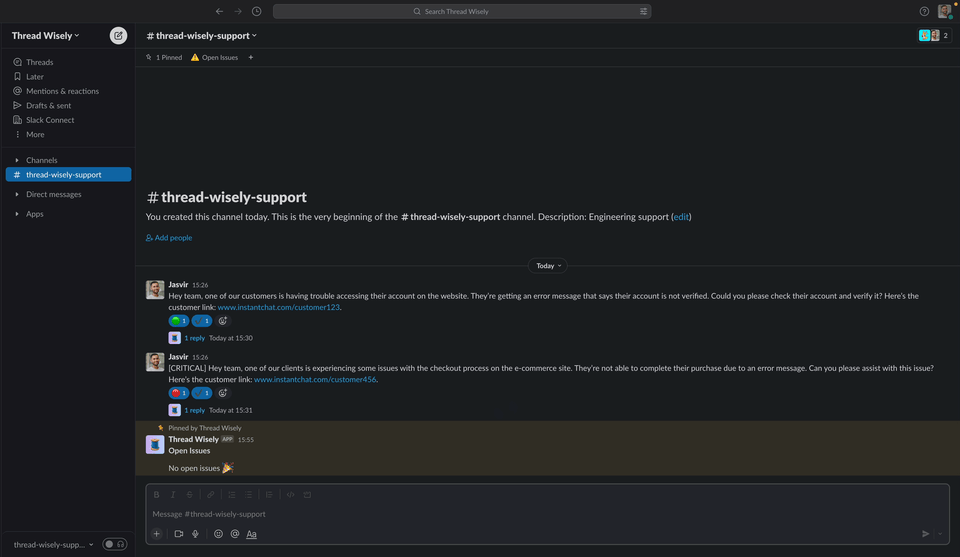The height and width of the screenshot is (557, 960).
Task: Add a bookmark with the plus icon
Action: coord(250,58)
